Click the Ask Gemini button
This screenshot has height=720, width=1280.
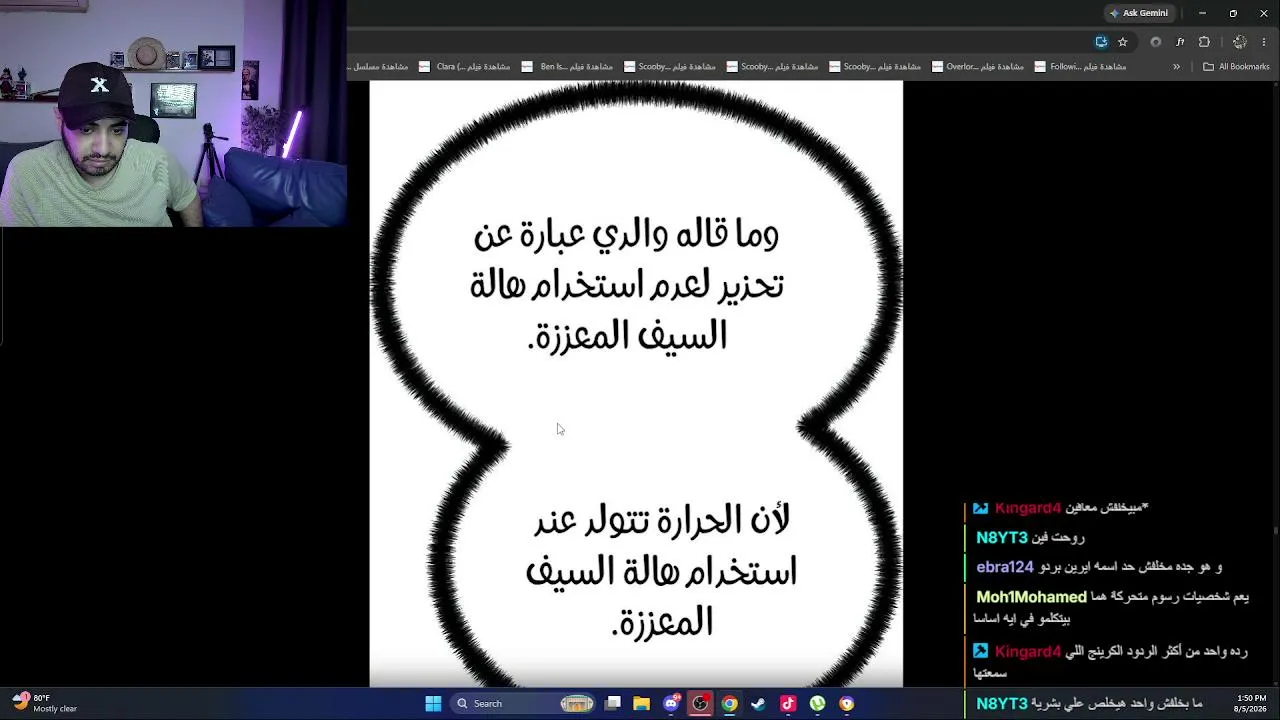(1138, 13)
